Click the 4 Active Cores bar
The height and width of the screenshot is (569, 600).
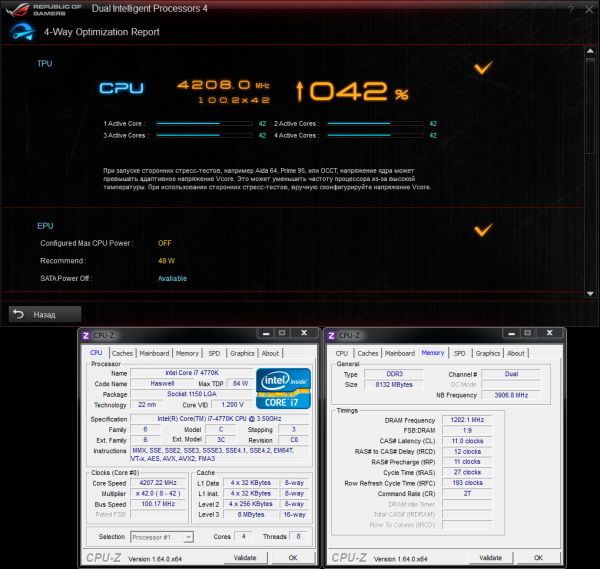point(375,135)
